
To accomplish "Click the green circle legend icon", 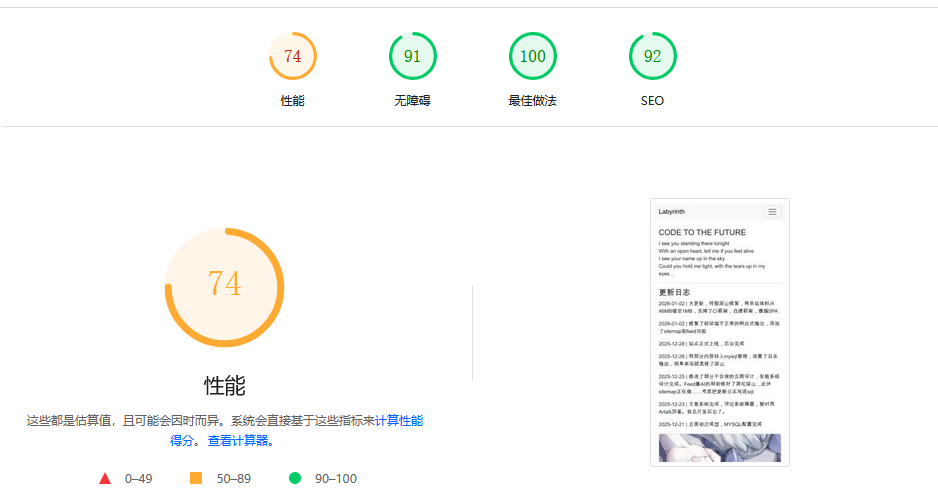I will [x=295, y=479].
